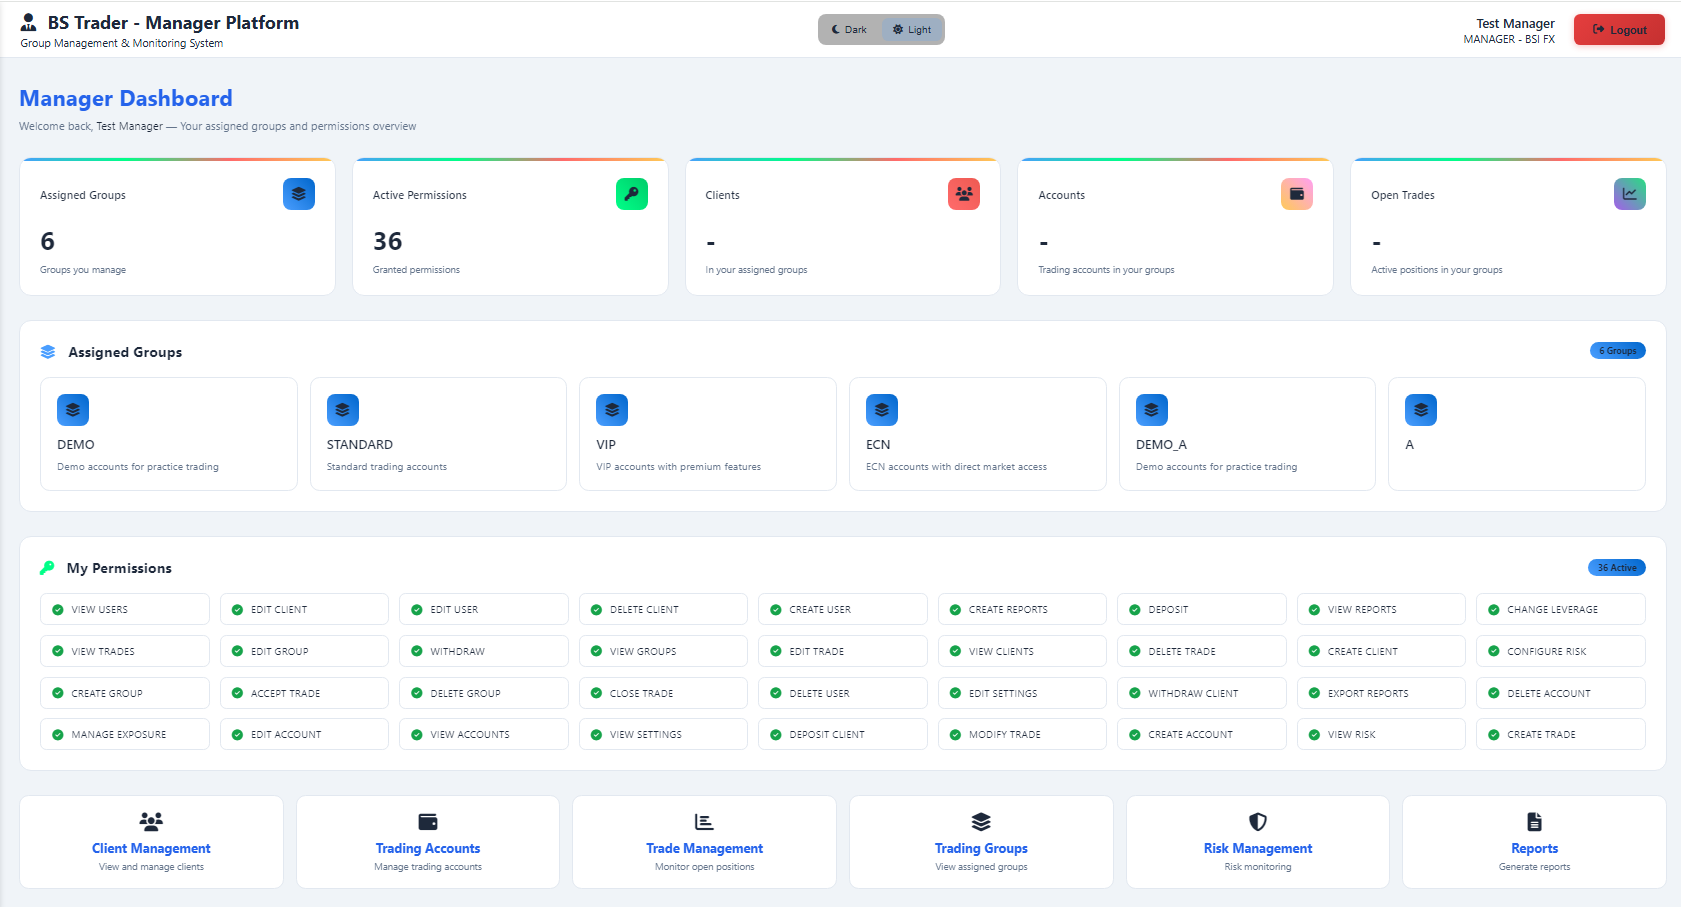This screenshot has height=907, width=1681.
Task: Log out with the red Logout button
Action: coord(1619,30)
